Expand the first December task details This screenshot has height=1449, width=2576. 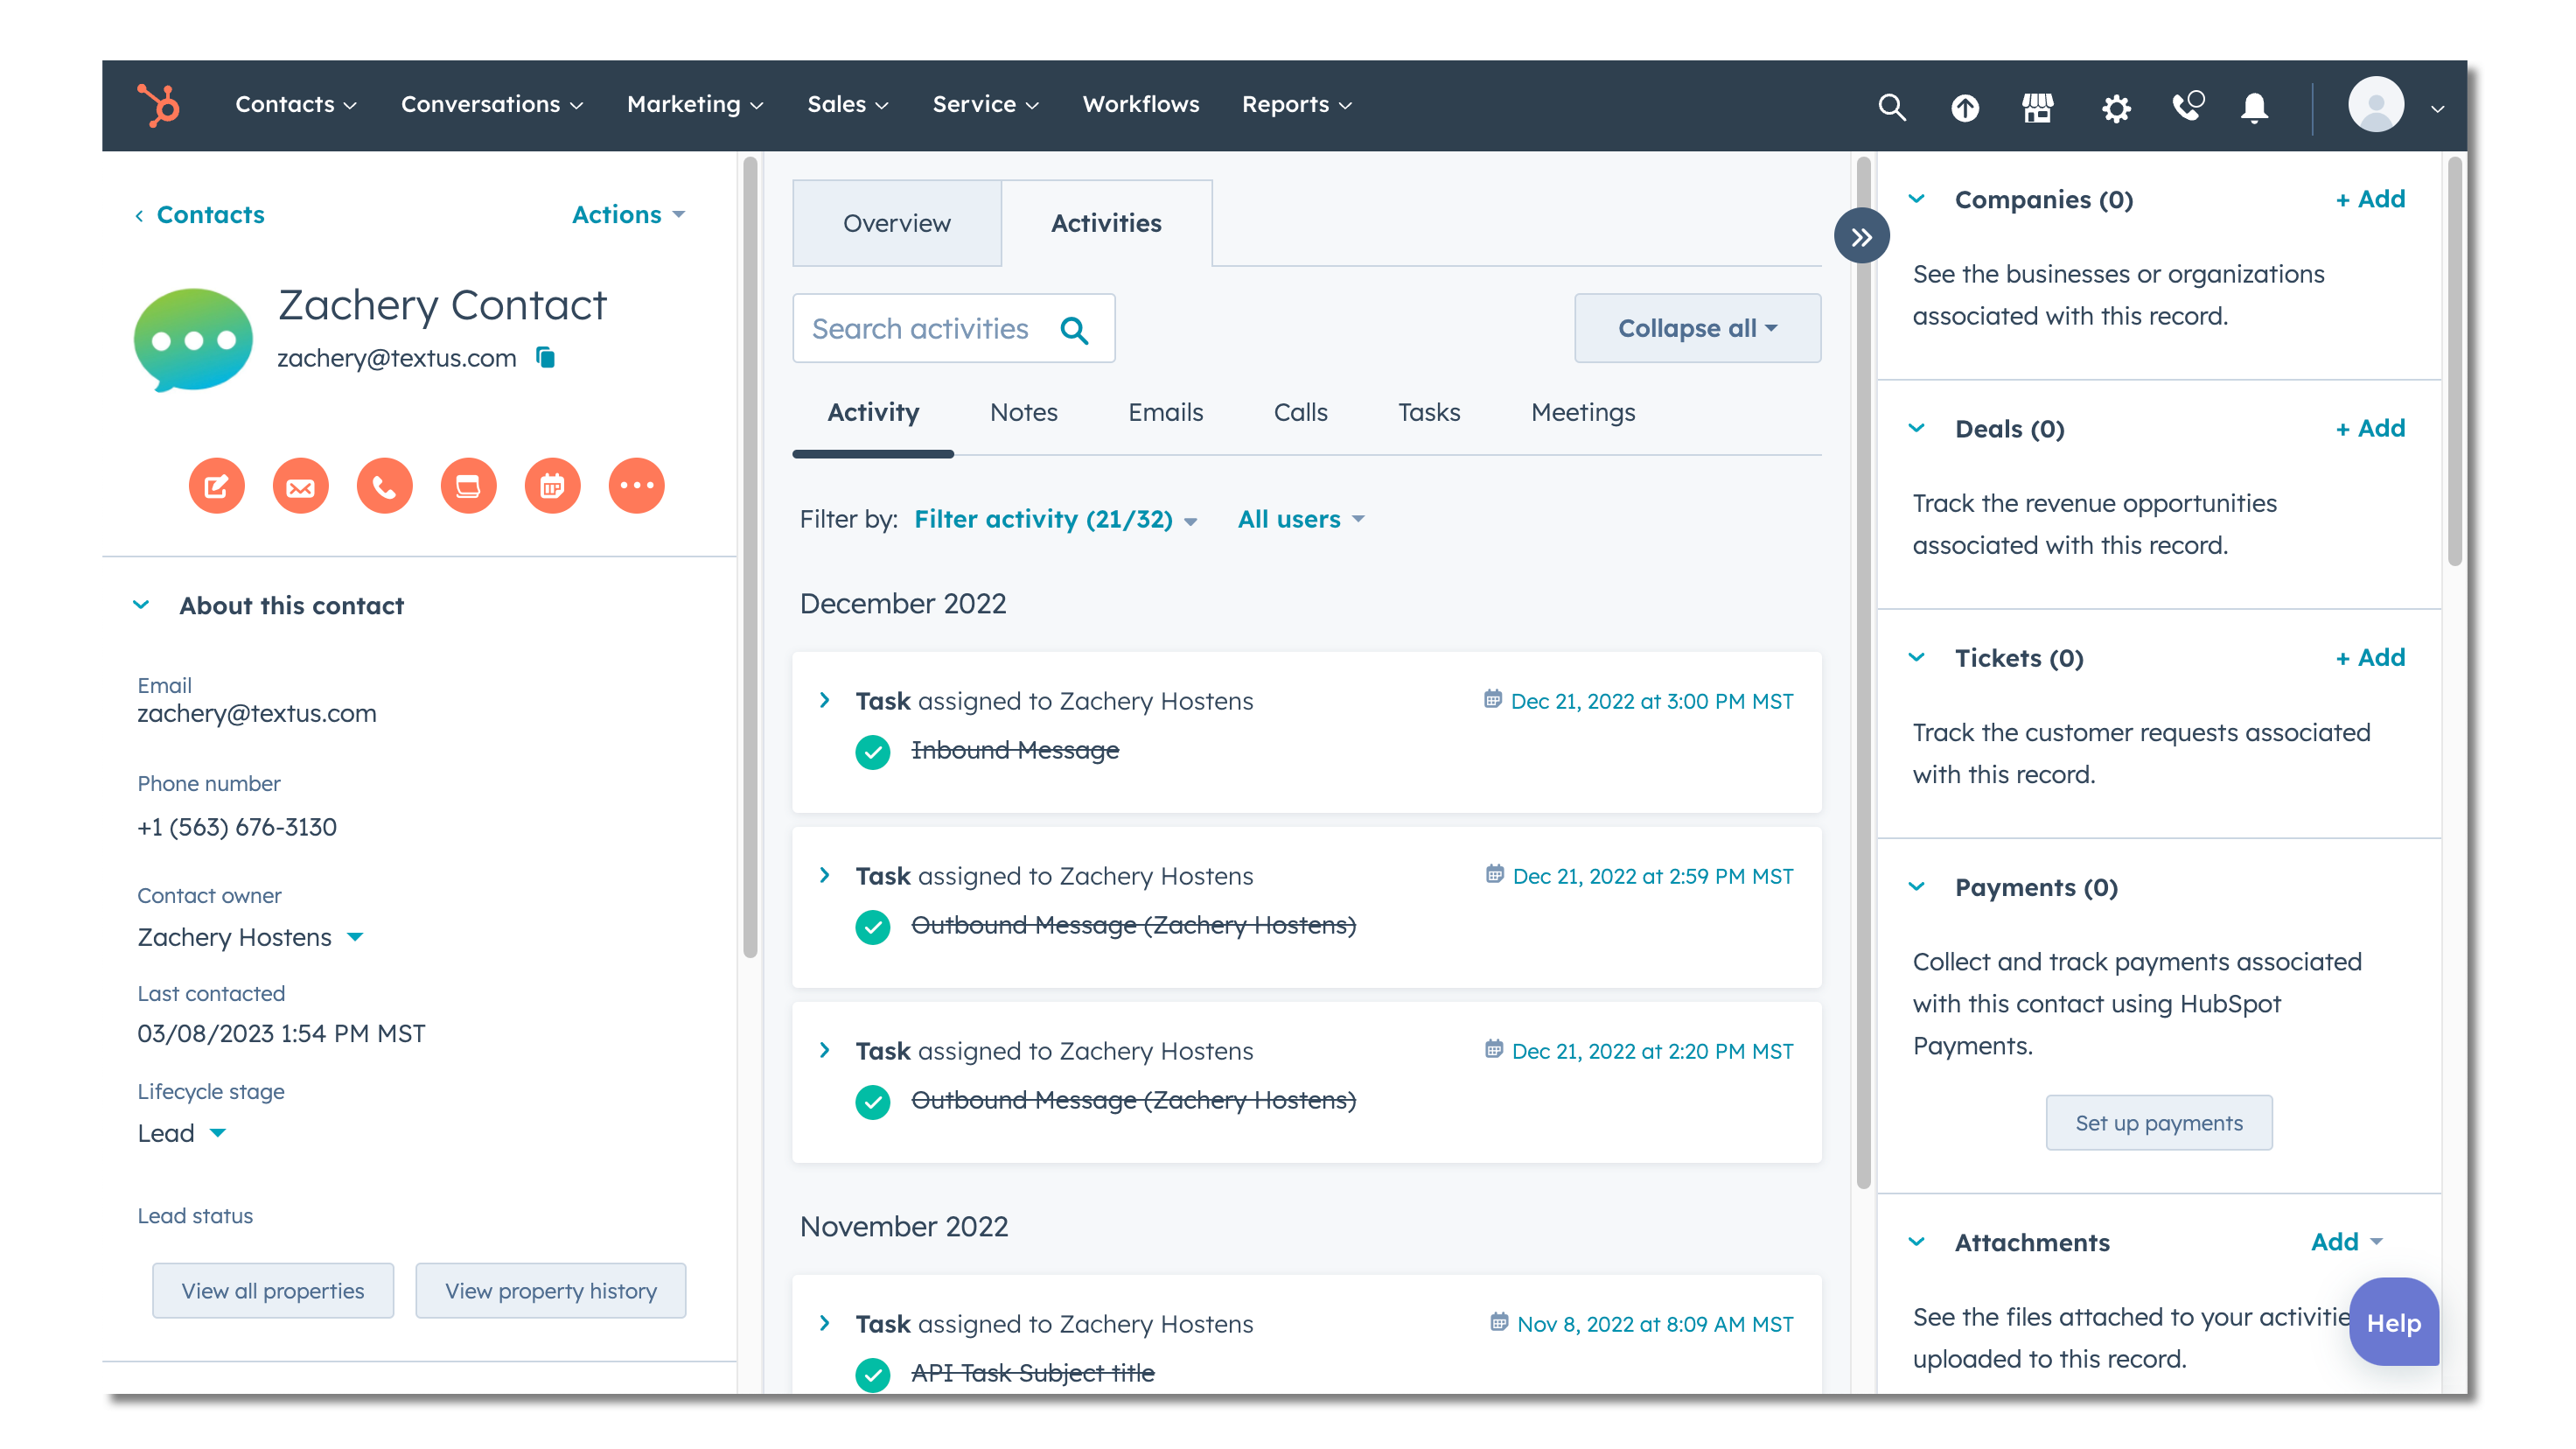pos(825,700)
